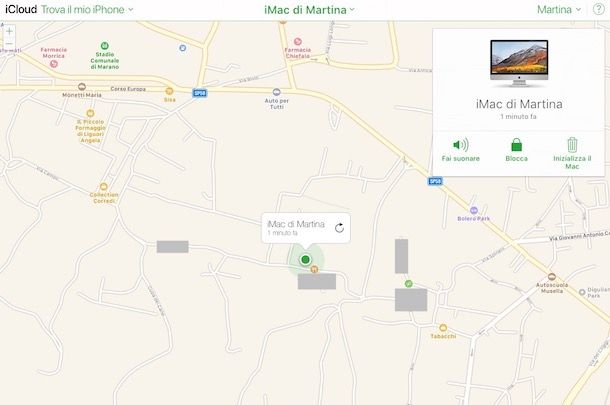Select the Digullan Park map pin

pyautogui.click(x=582, y=292)
